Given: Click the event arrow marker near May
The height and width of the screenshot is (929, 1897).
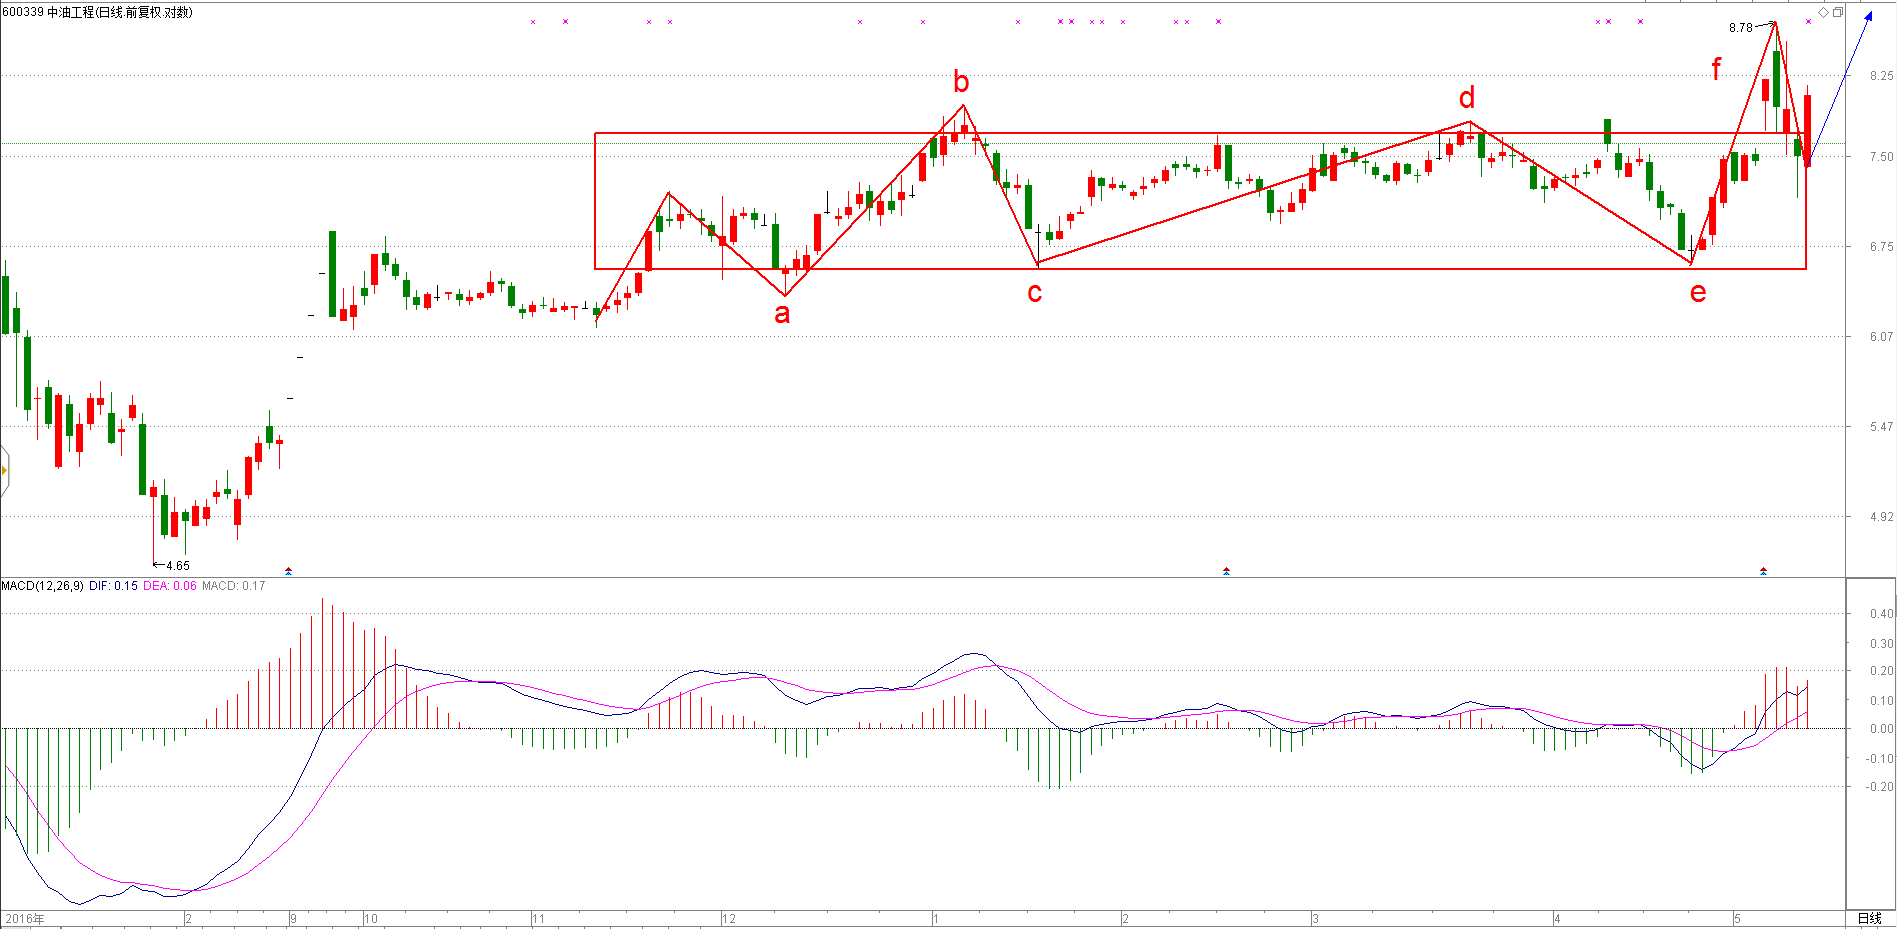Looking at the screenshot, I should tap(1763, 571).
